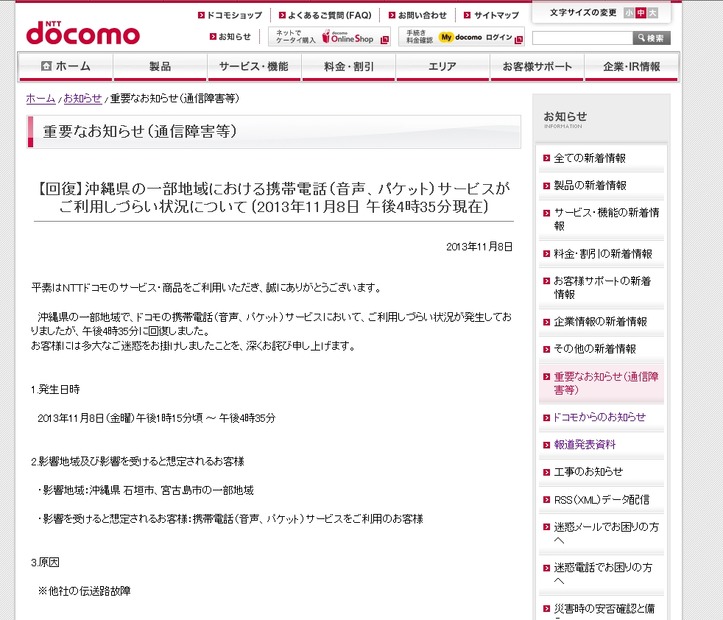The height and width of the screenshot is (620, 723).
Task: Open お客様サポートの新着情報 in sidebar
Action: [601, 288]
